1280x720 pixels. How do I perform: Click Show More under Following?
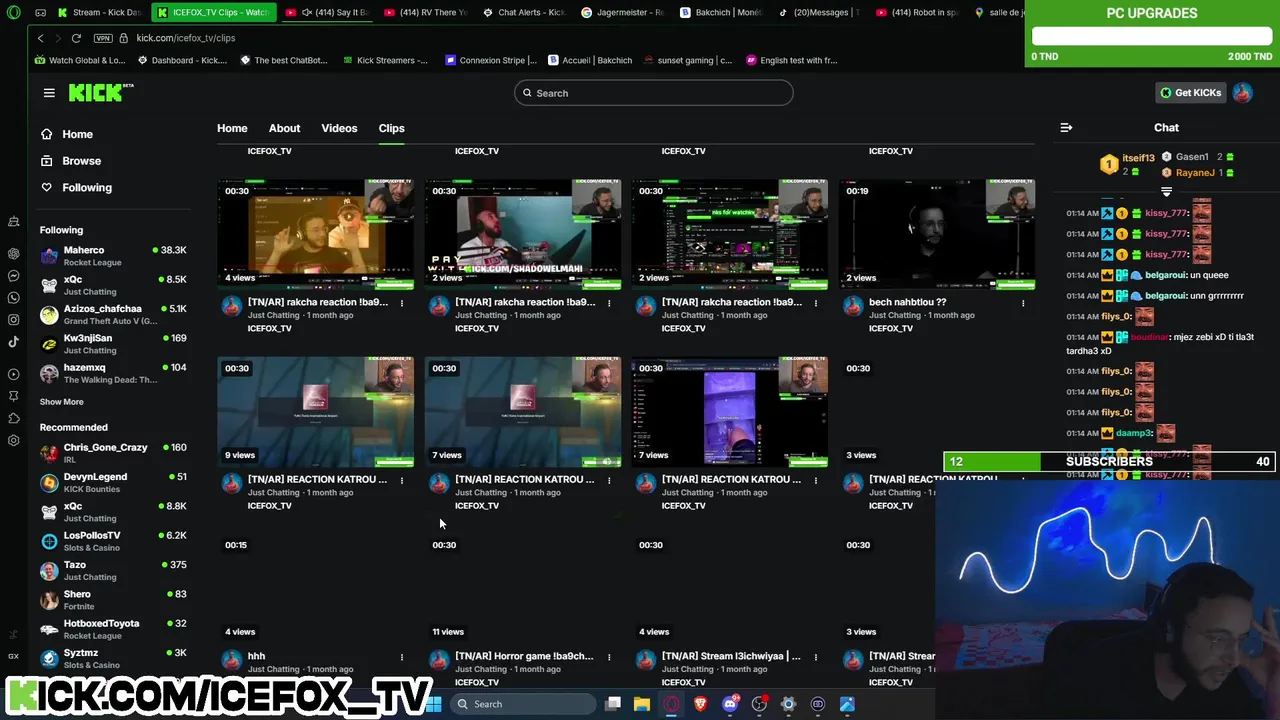[61, 402]
